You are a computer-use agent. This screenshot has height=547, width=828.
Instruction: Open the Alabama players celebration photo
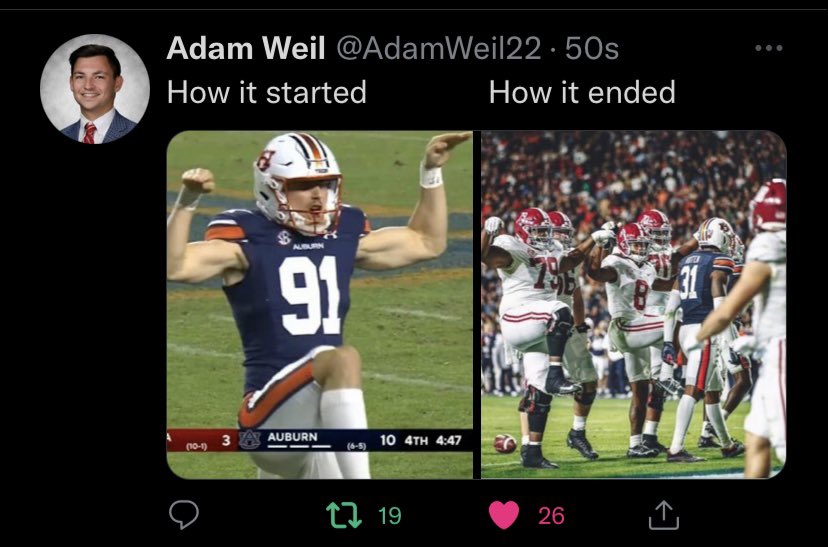tap(634, 305)
